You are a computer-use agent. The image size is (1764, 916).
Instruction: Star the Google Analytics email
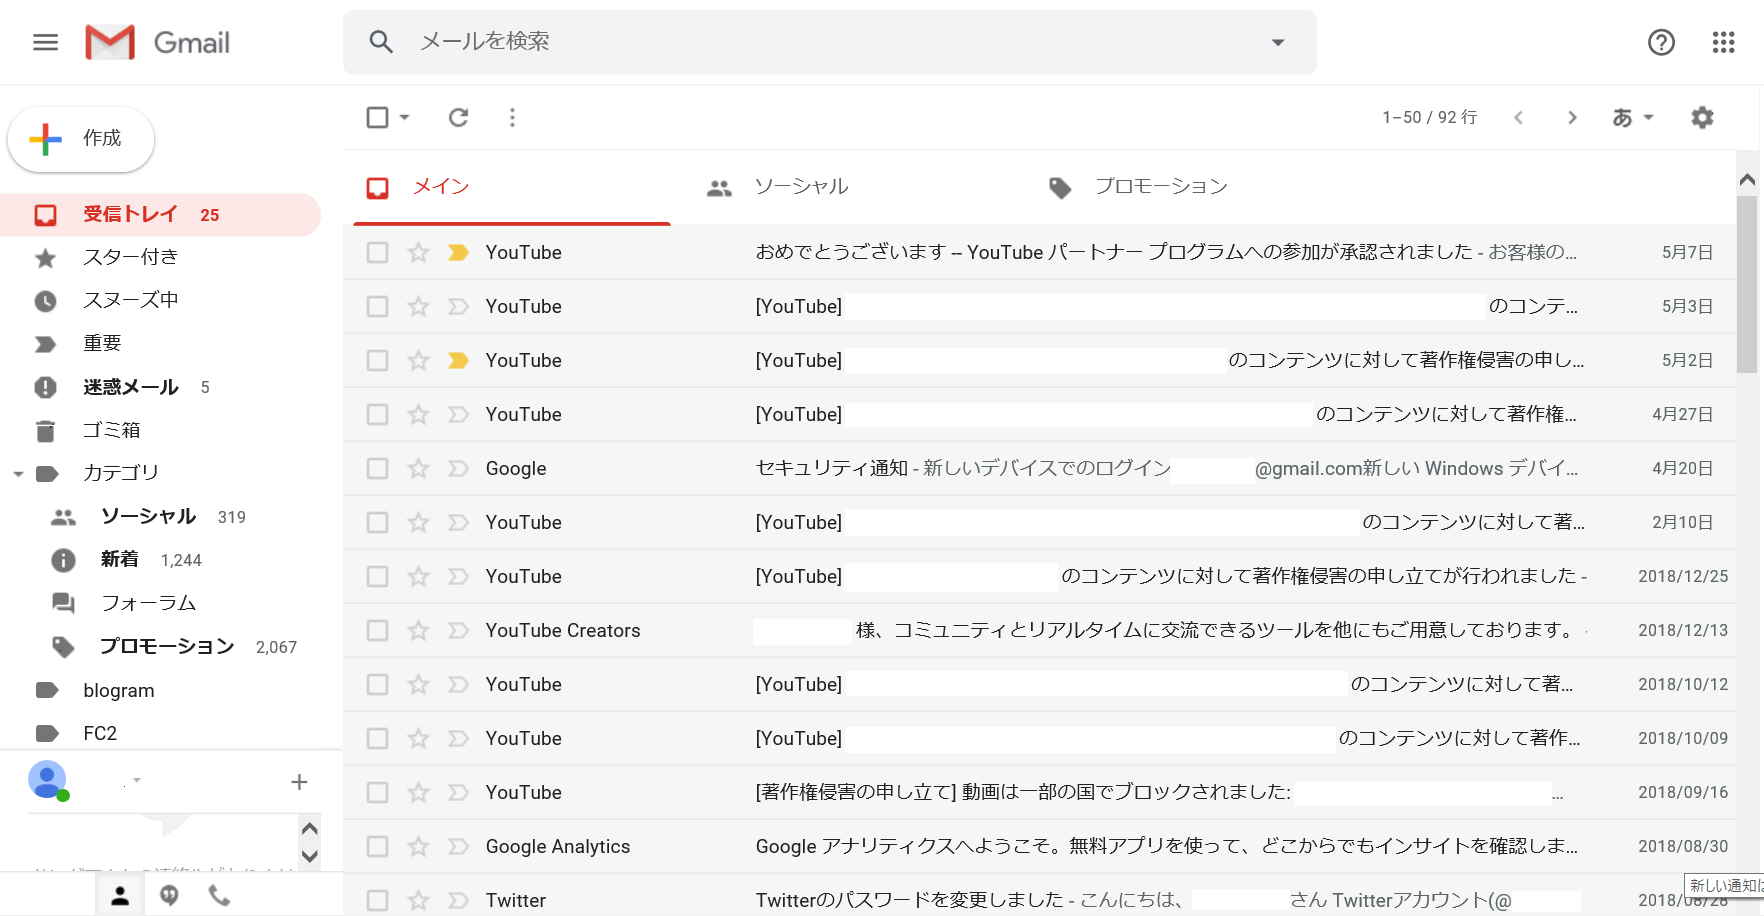tap(418, 846)
